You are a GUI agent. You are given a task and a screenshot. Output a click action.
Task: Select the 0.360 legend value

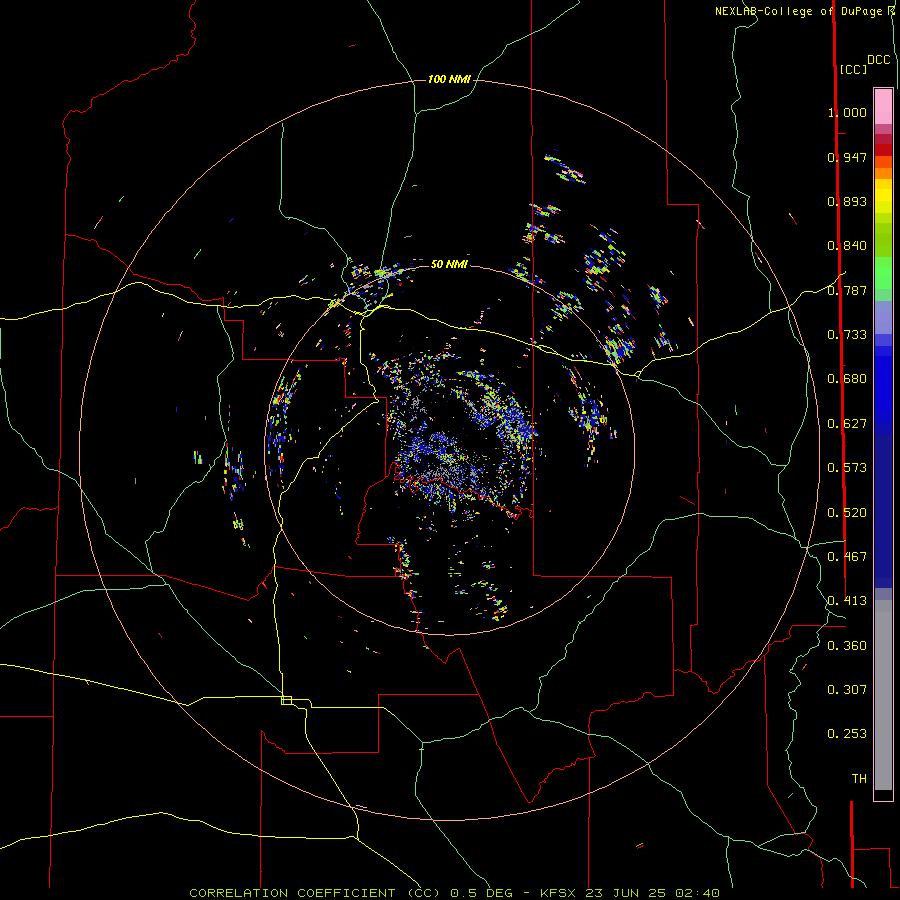847,646
